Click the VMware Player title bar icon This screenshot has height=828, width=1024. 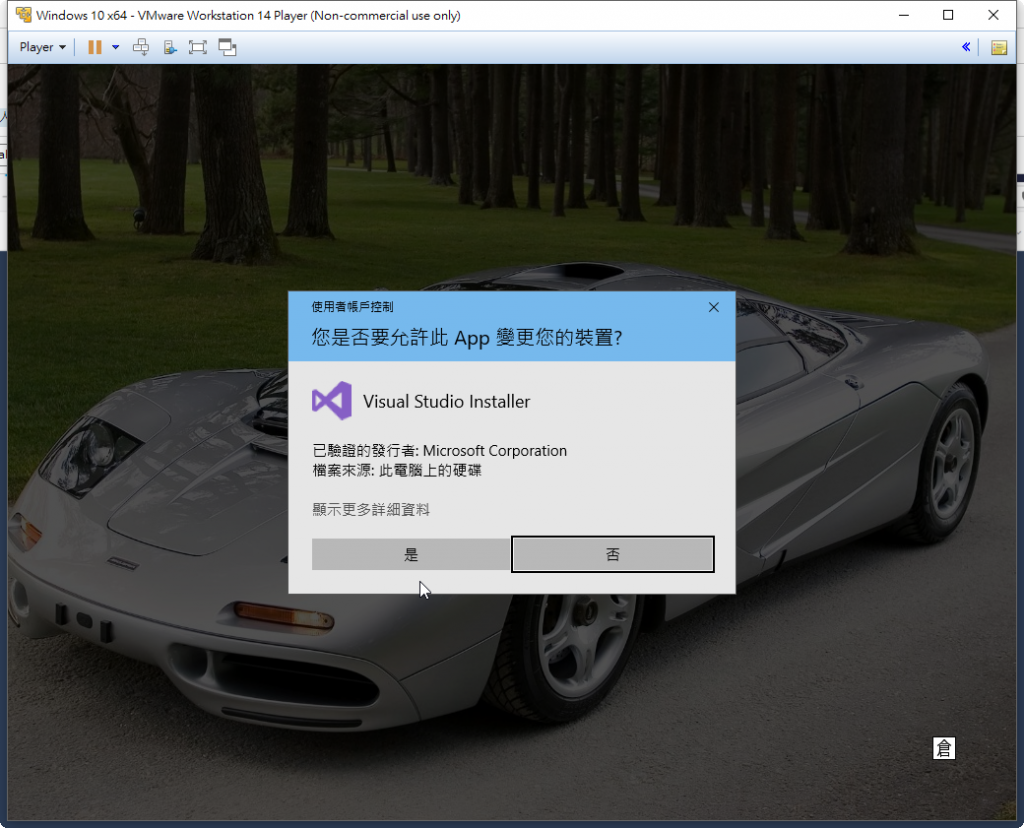pyautogui.click(x=24, y=15)
